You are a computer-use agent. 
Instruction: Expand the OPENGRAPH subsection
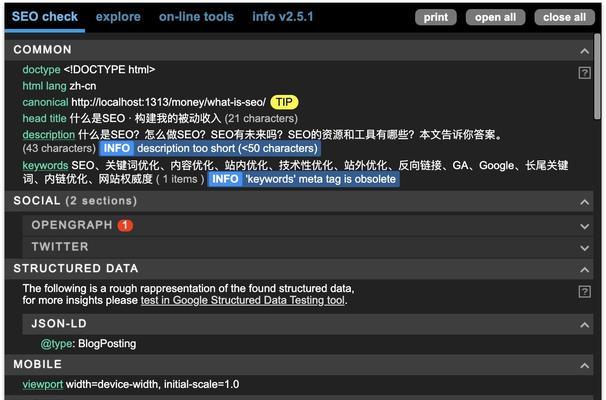[584, 225]
